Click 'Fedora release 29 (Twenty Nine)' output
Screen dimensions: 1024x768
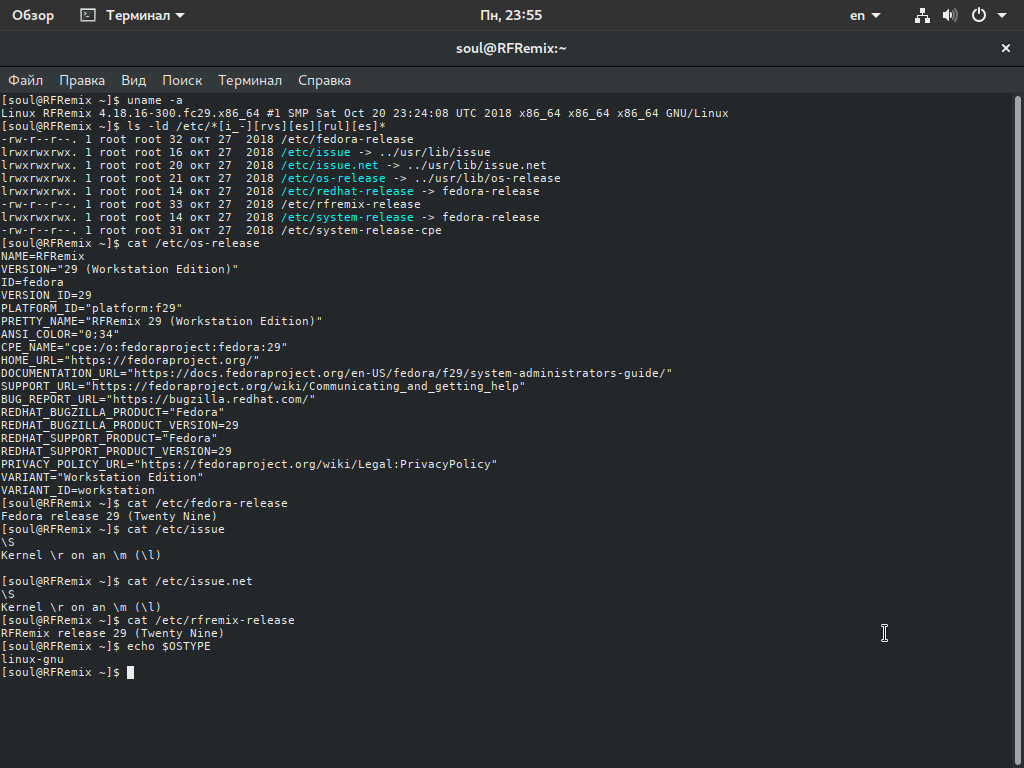pyautogui.click(x=110, y=516)
